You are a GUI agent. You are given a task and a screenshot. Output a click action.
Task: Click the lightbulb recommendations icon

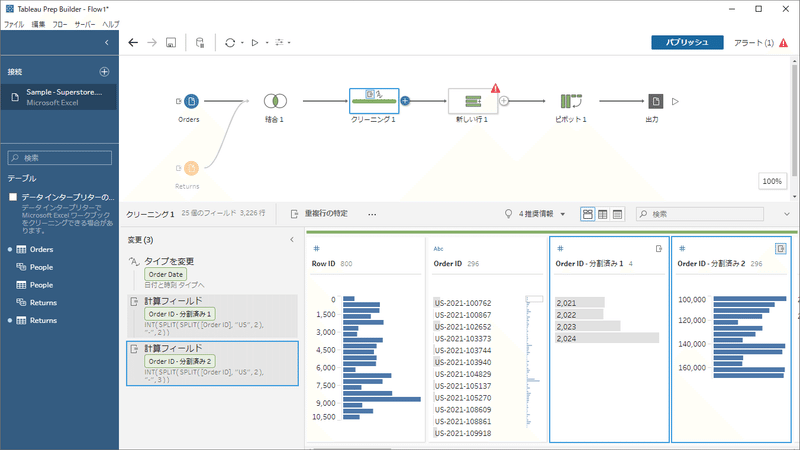tap(508, 214)
